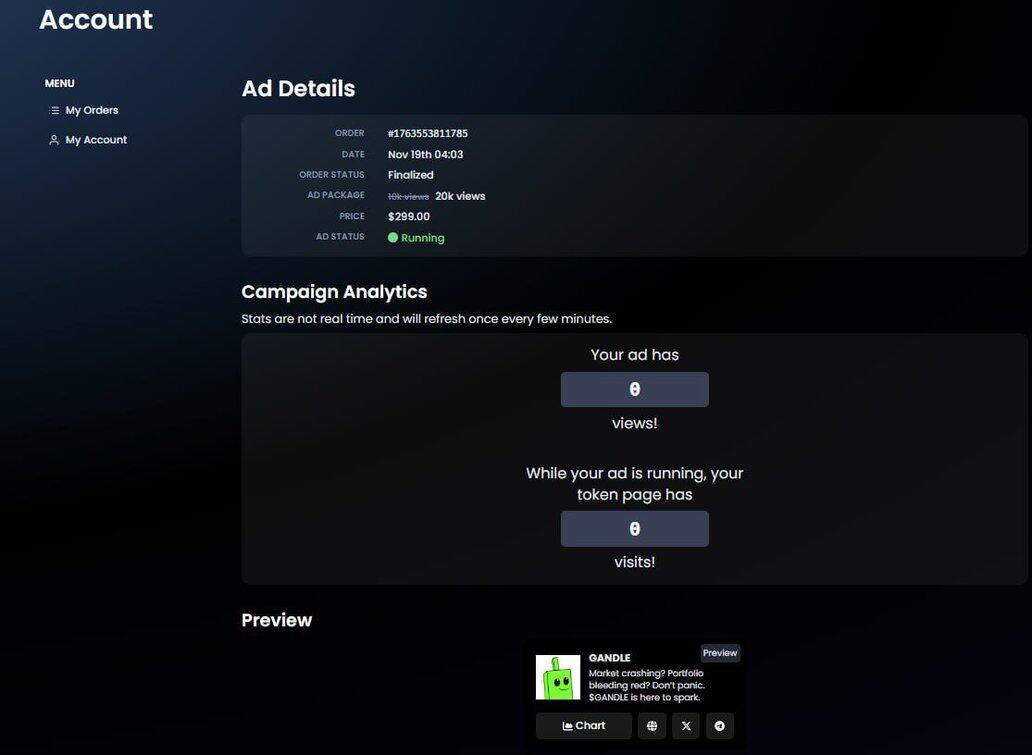This screenshot has width=1032, height=755.
Task: Click the green Running status dot
Action: [x=393, y=238]
